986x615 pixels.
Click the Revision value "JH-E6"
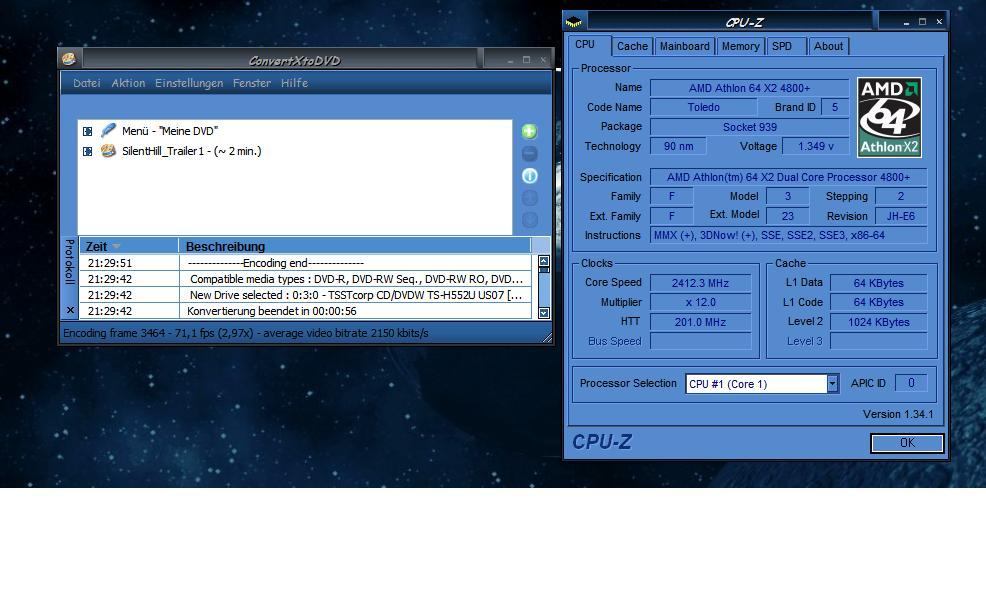click(x=900, y=216)
